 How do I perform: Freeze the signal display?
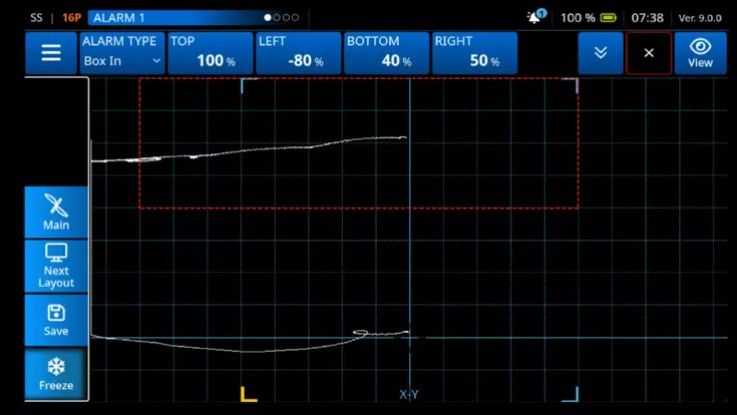(x=56, y=375)
